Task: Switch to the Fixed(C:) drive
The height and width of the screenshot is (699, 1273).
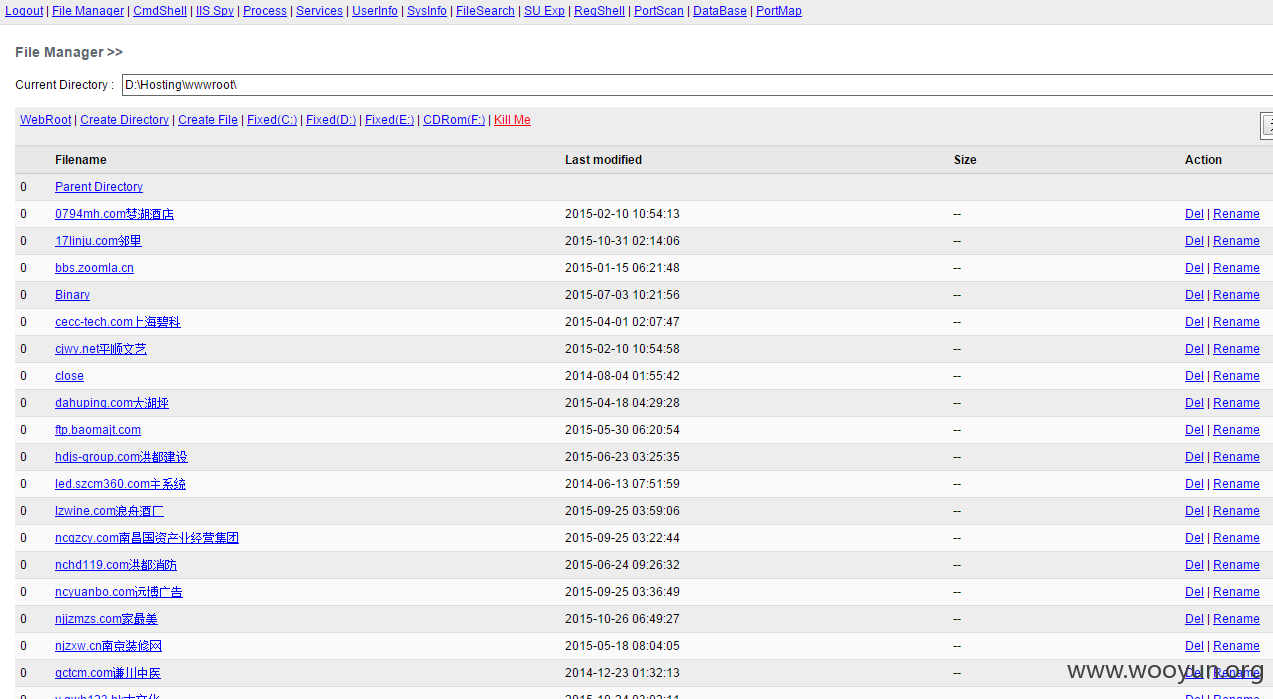Action: click(x=272, y=120)
